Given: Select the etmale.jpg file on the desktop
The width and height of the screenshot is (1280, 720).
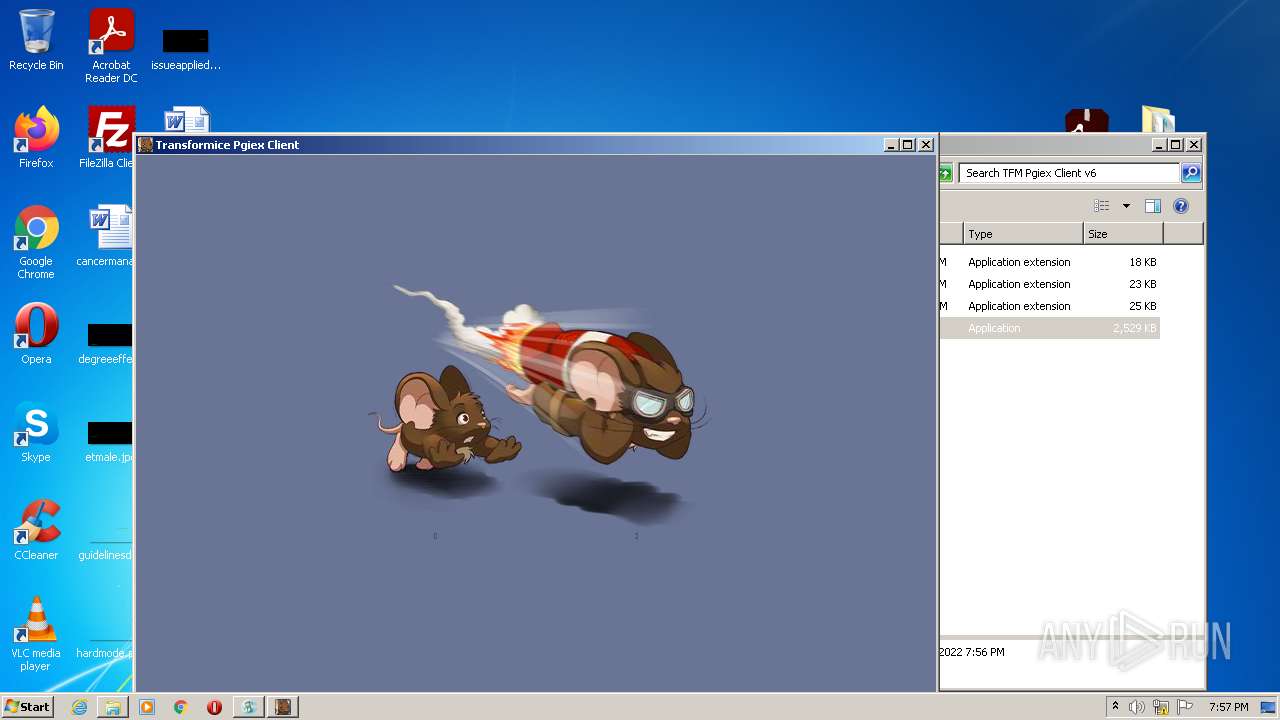Looking at the screenshot, I should point(108,441).
